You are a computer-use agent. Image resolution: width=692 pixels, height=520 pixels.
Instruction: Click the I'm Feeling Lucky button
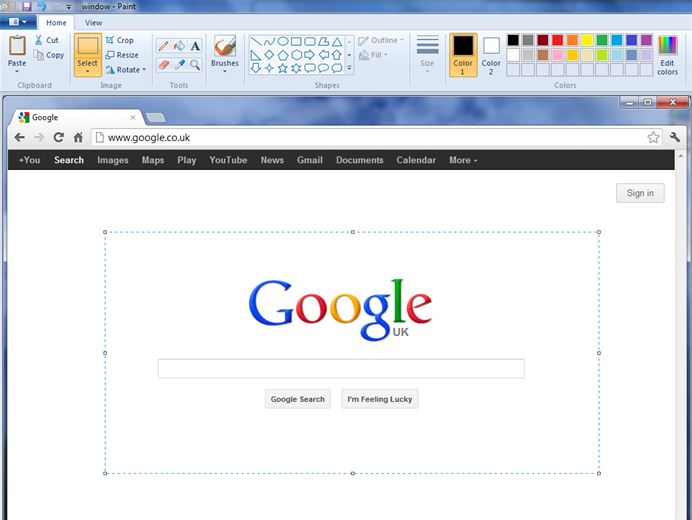tap(380, 399)
